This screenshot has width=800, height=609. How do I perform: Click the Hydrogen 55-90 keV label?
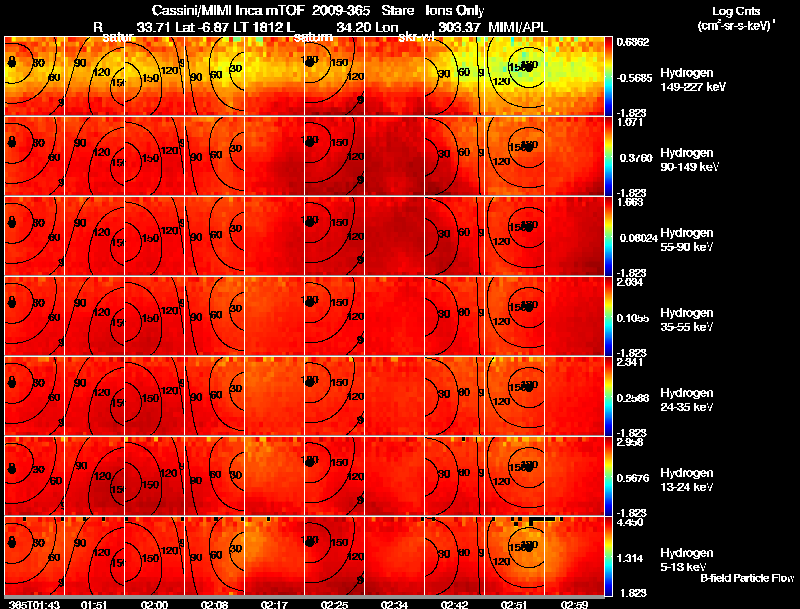tap(687, 240)
